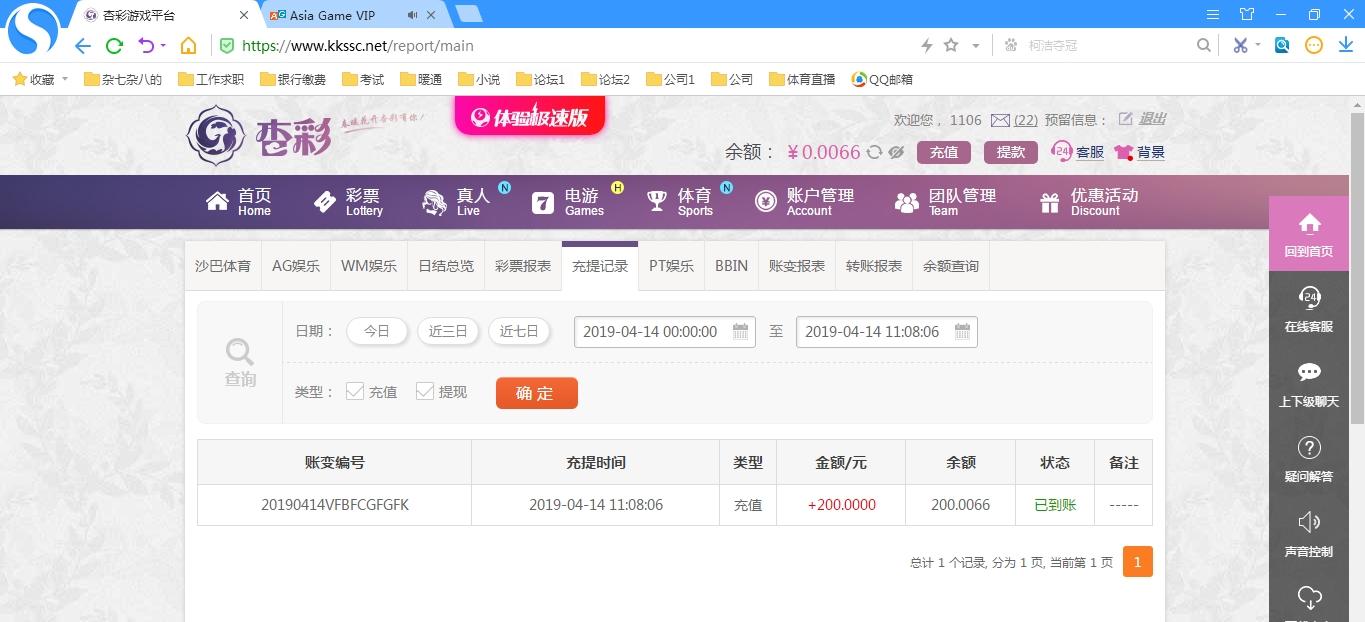Bookmark page with the star icon

pos(951,45)
